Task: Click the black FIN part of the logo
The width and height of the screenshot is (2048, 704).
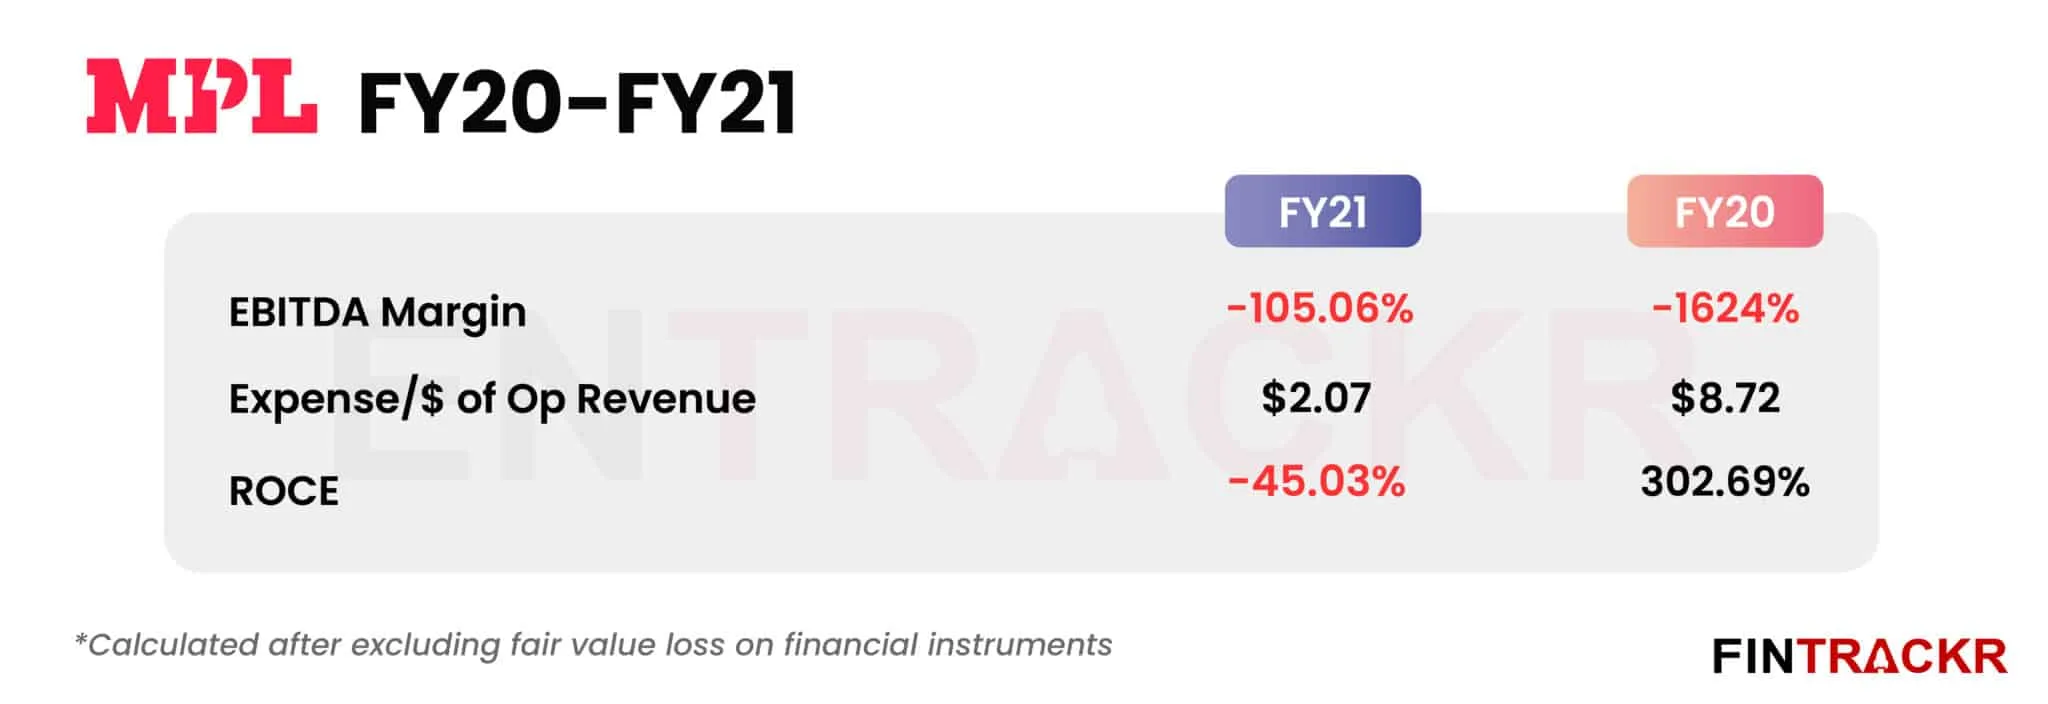Action: point(1757,657)
